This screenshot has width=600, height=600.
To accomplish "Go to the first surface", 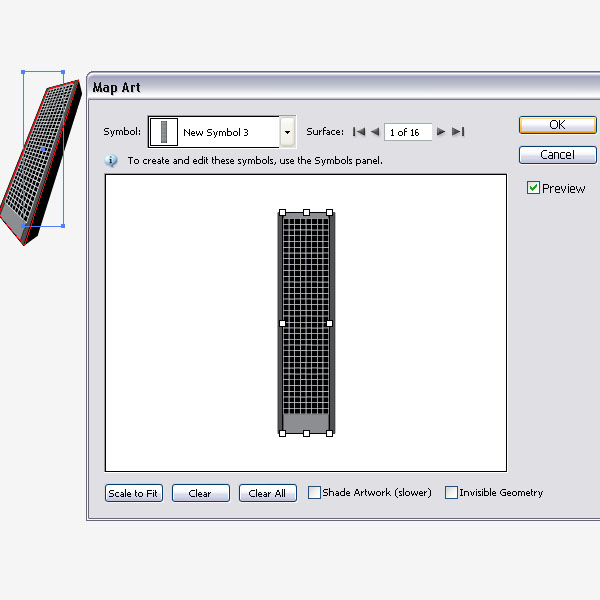I will coord(359,132).
